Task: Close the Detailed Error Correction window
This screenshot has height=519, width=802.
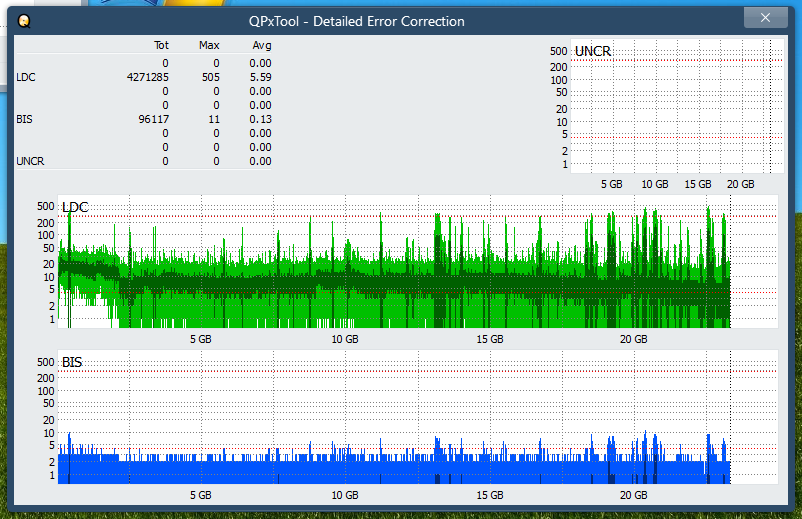Action: [x=765, y=18]
